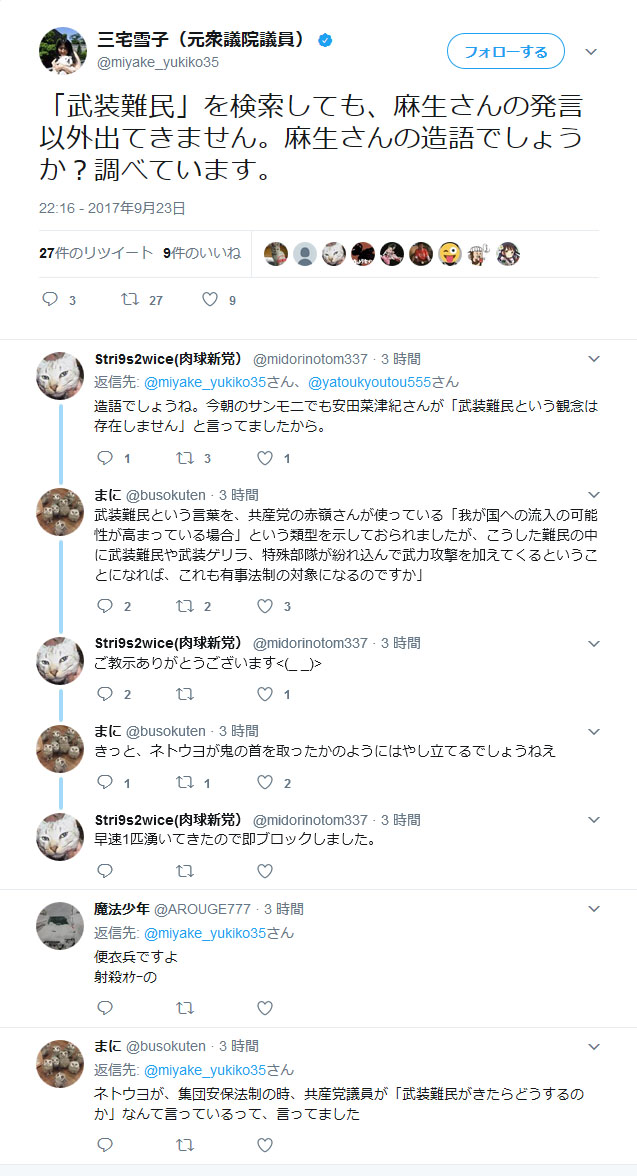This screenshot has height=1176, width=637.
Task: Like the 魔法少年 reply 便衣兵ですよ
Action: 265,1008
